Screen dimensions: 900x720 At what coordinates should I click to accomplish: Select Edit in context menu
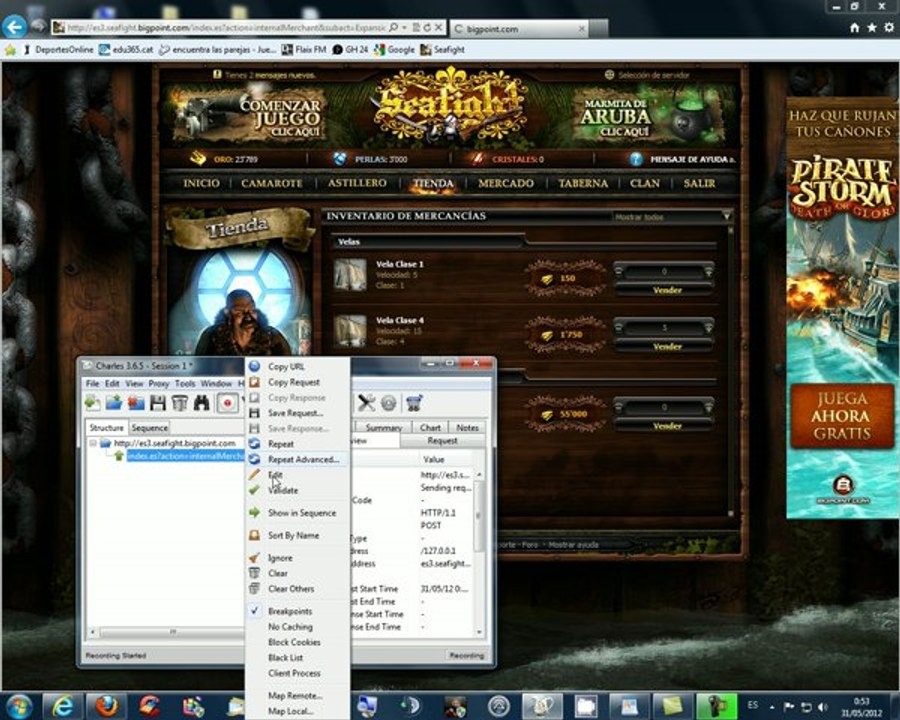click(276, 475)
